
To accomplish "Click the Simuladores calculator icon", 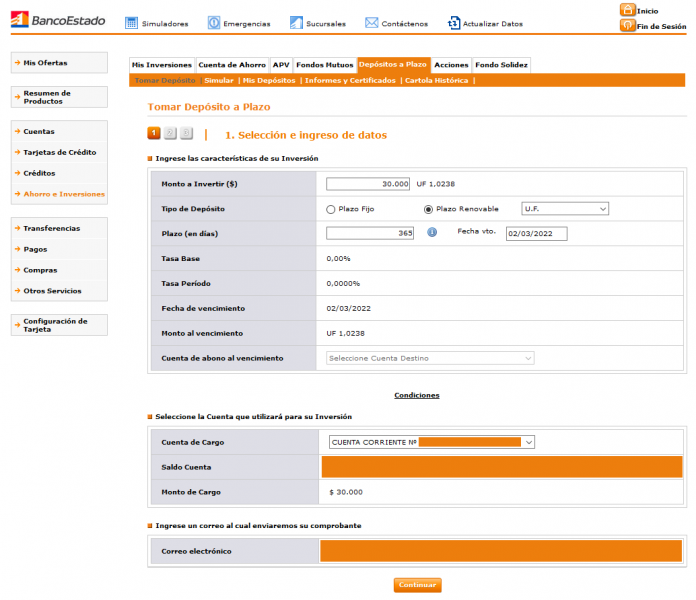I will pyautogui.click(x=132, y=23).
